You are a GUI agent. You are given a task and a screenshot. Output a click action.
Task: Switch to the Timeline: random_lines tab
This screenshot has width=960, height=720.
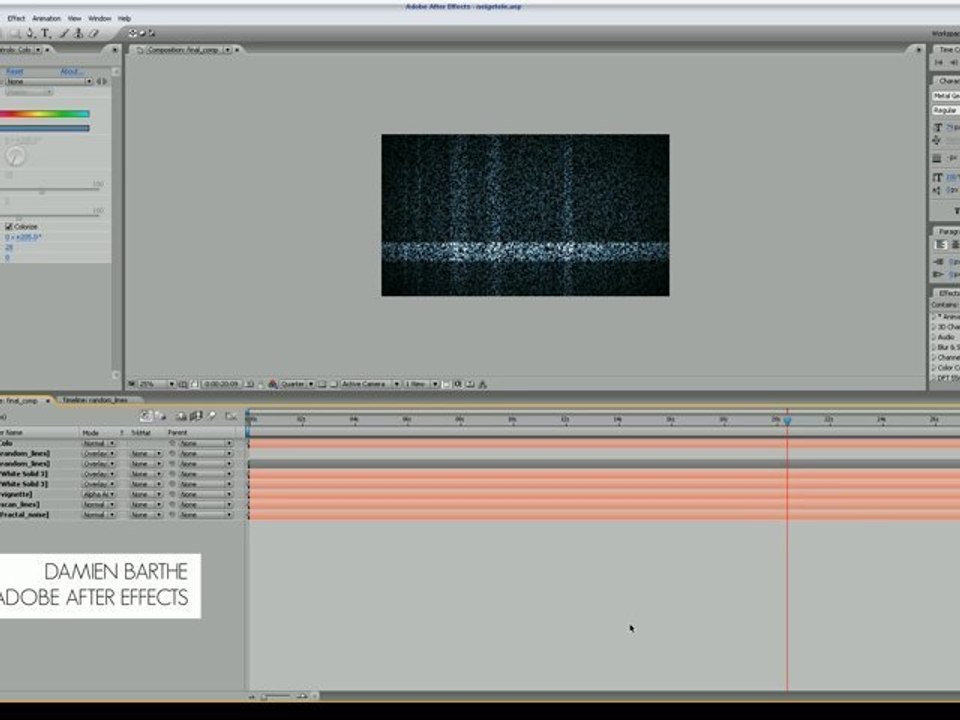click(x=96, y=400)
